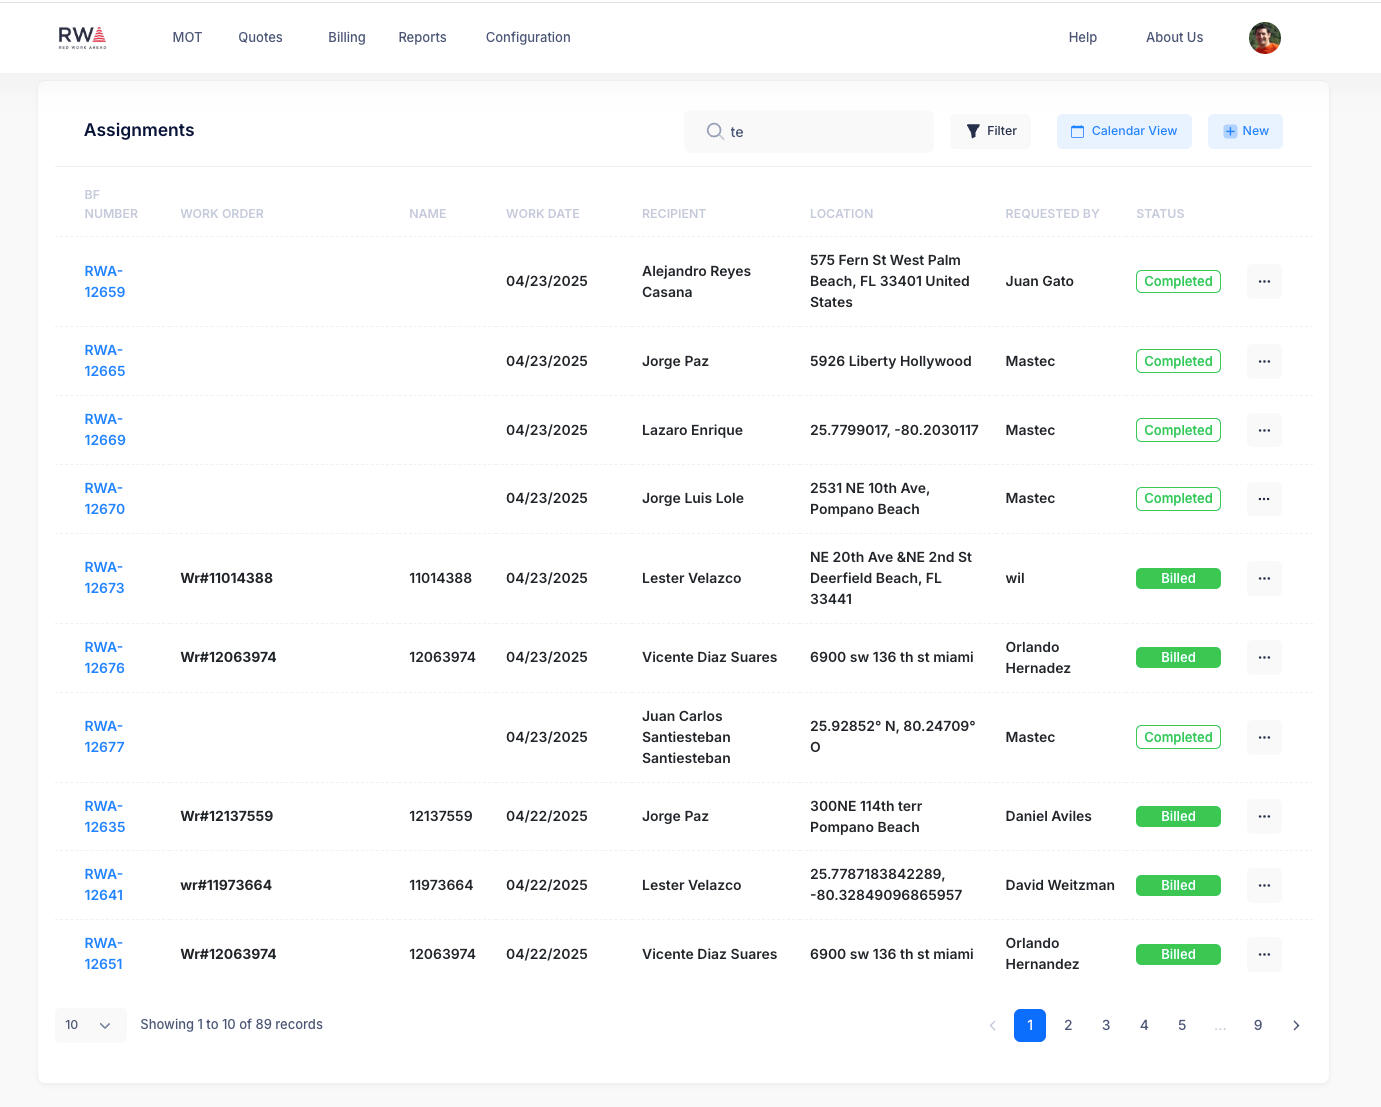Screen dimensions: 1381x1107
Task: Sort by the Work Date column header
Action: tap(542, 214)
